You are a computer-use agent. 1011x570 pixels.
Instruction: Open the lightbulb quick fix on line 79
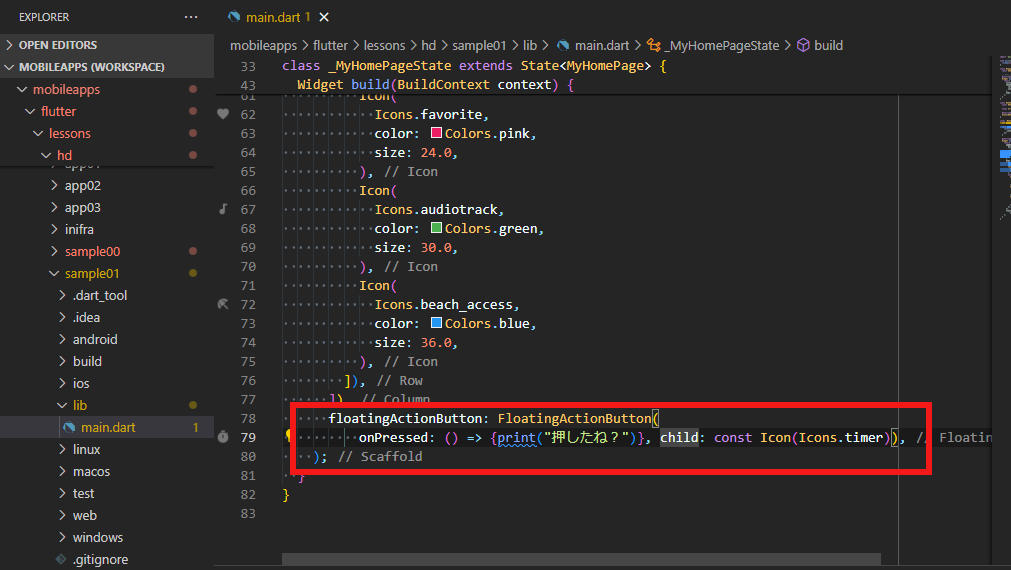(x=290, y=437)
